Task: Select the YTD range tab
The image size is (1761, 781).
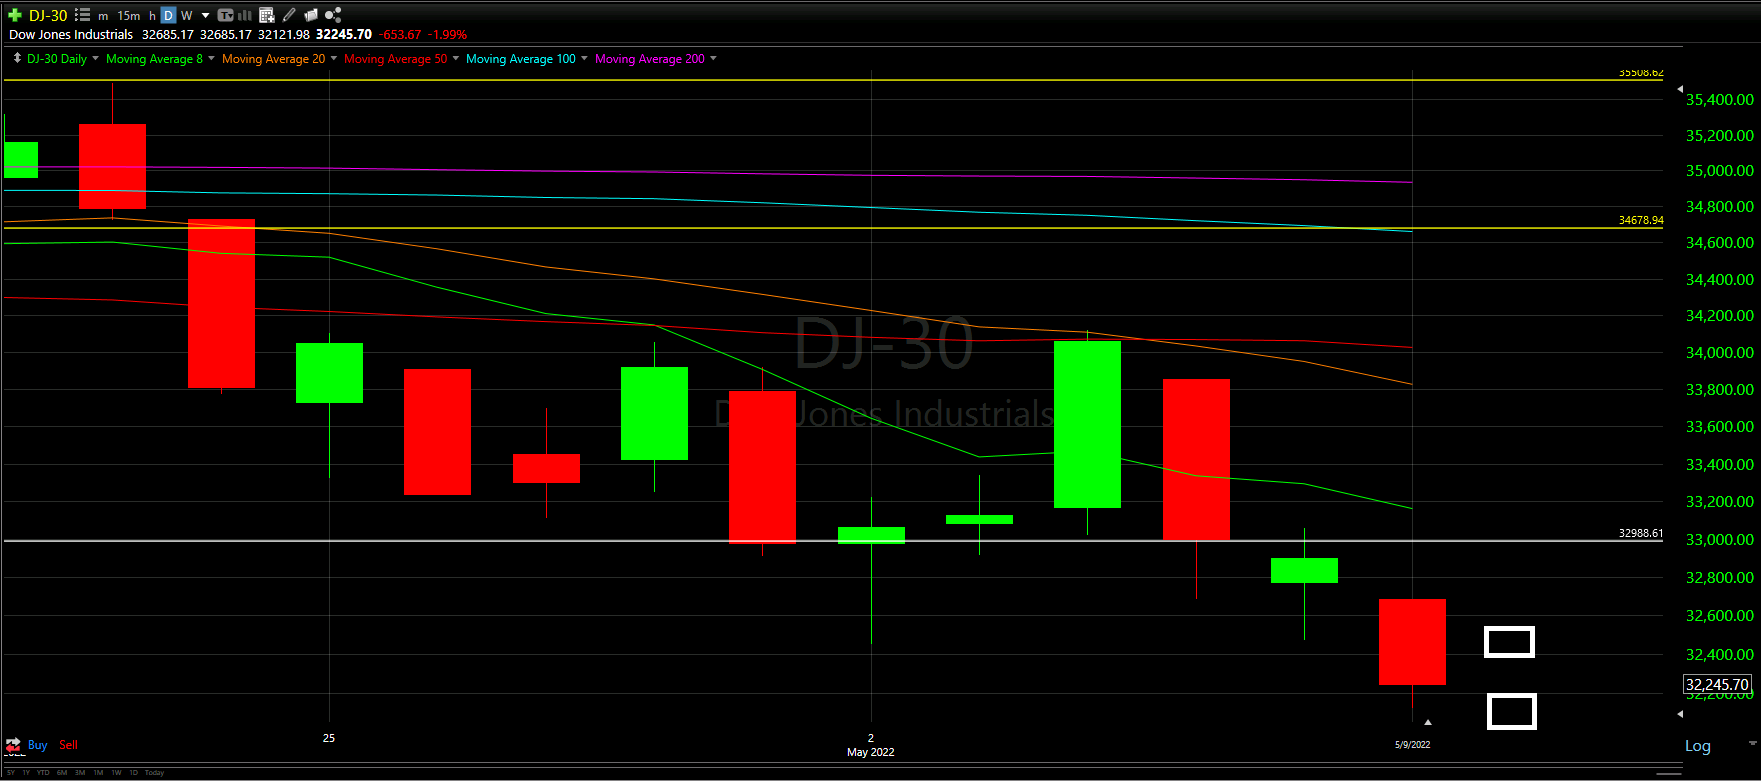Action: (x=43, y=773)
